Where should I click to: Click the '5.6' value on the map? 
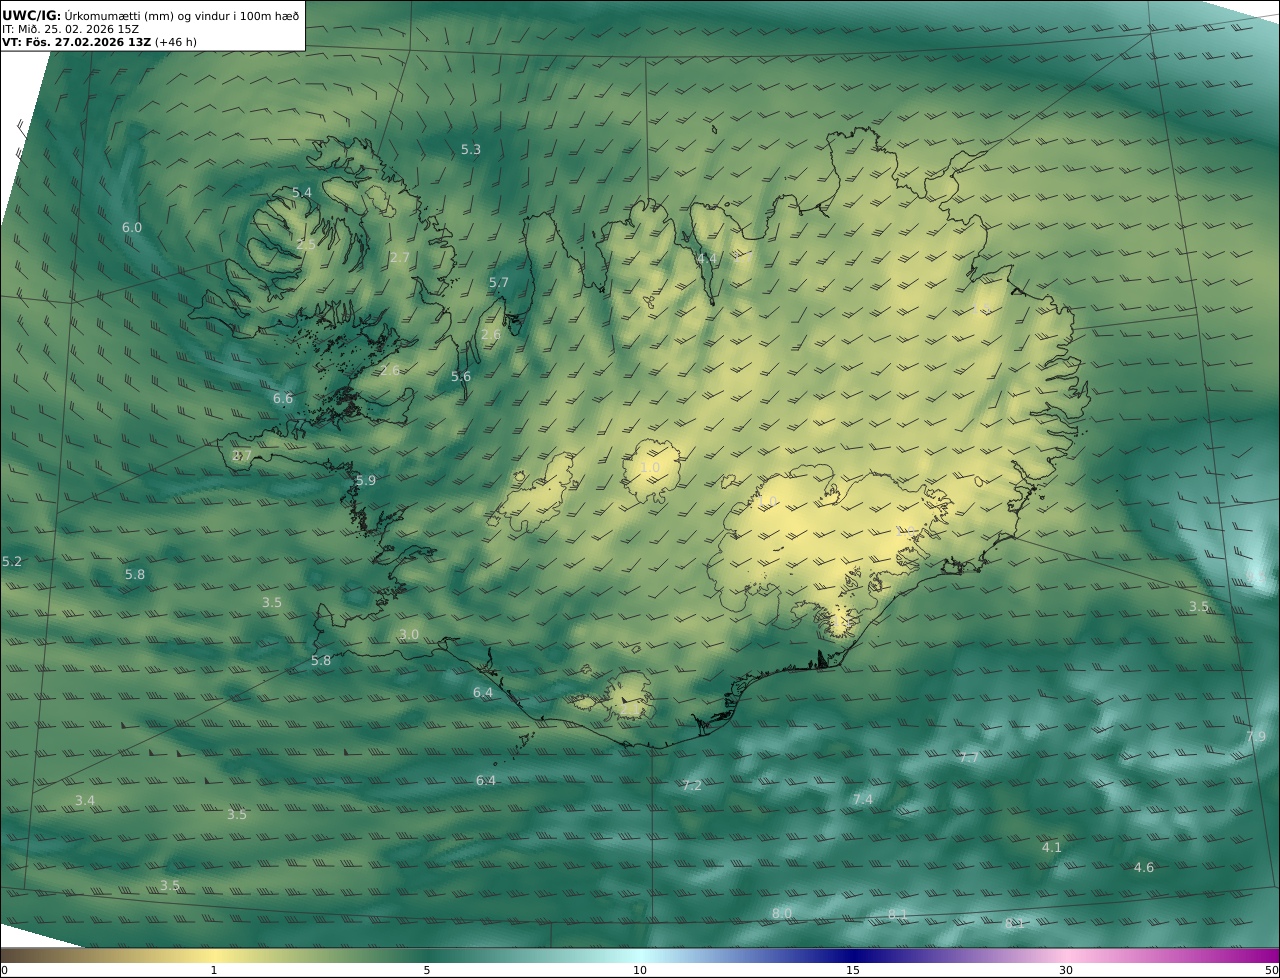(461, 377)
